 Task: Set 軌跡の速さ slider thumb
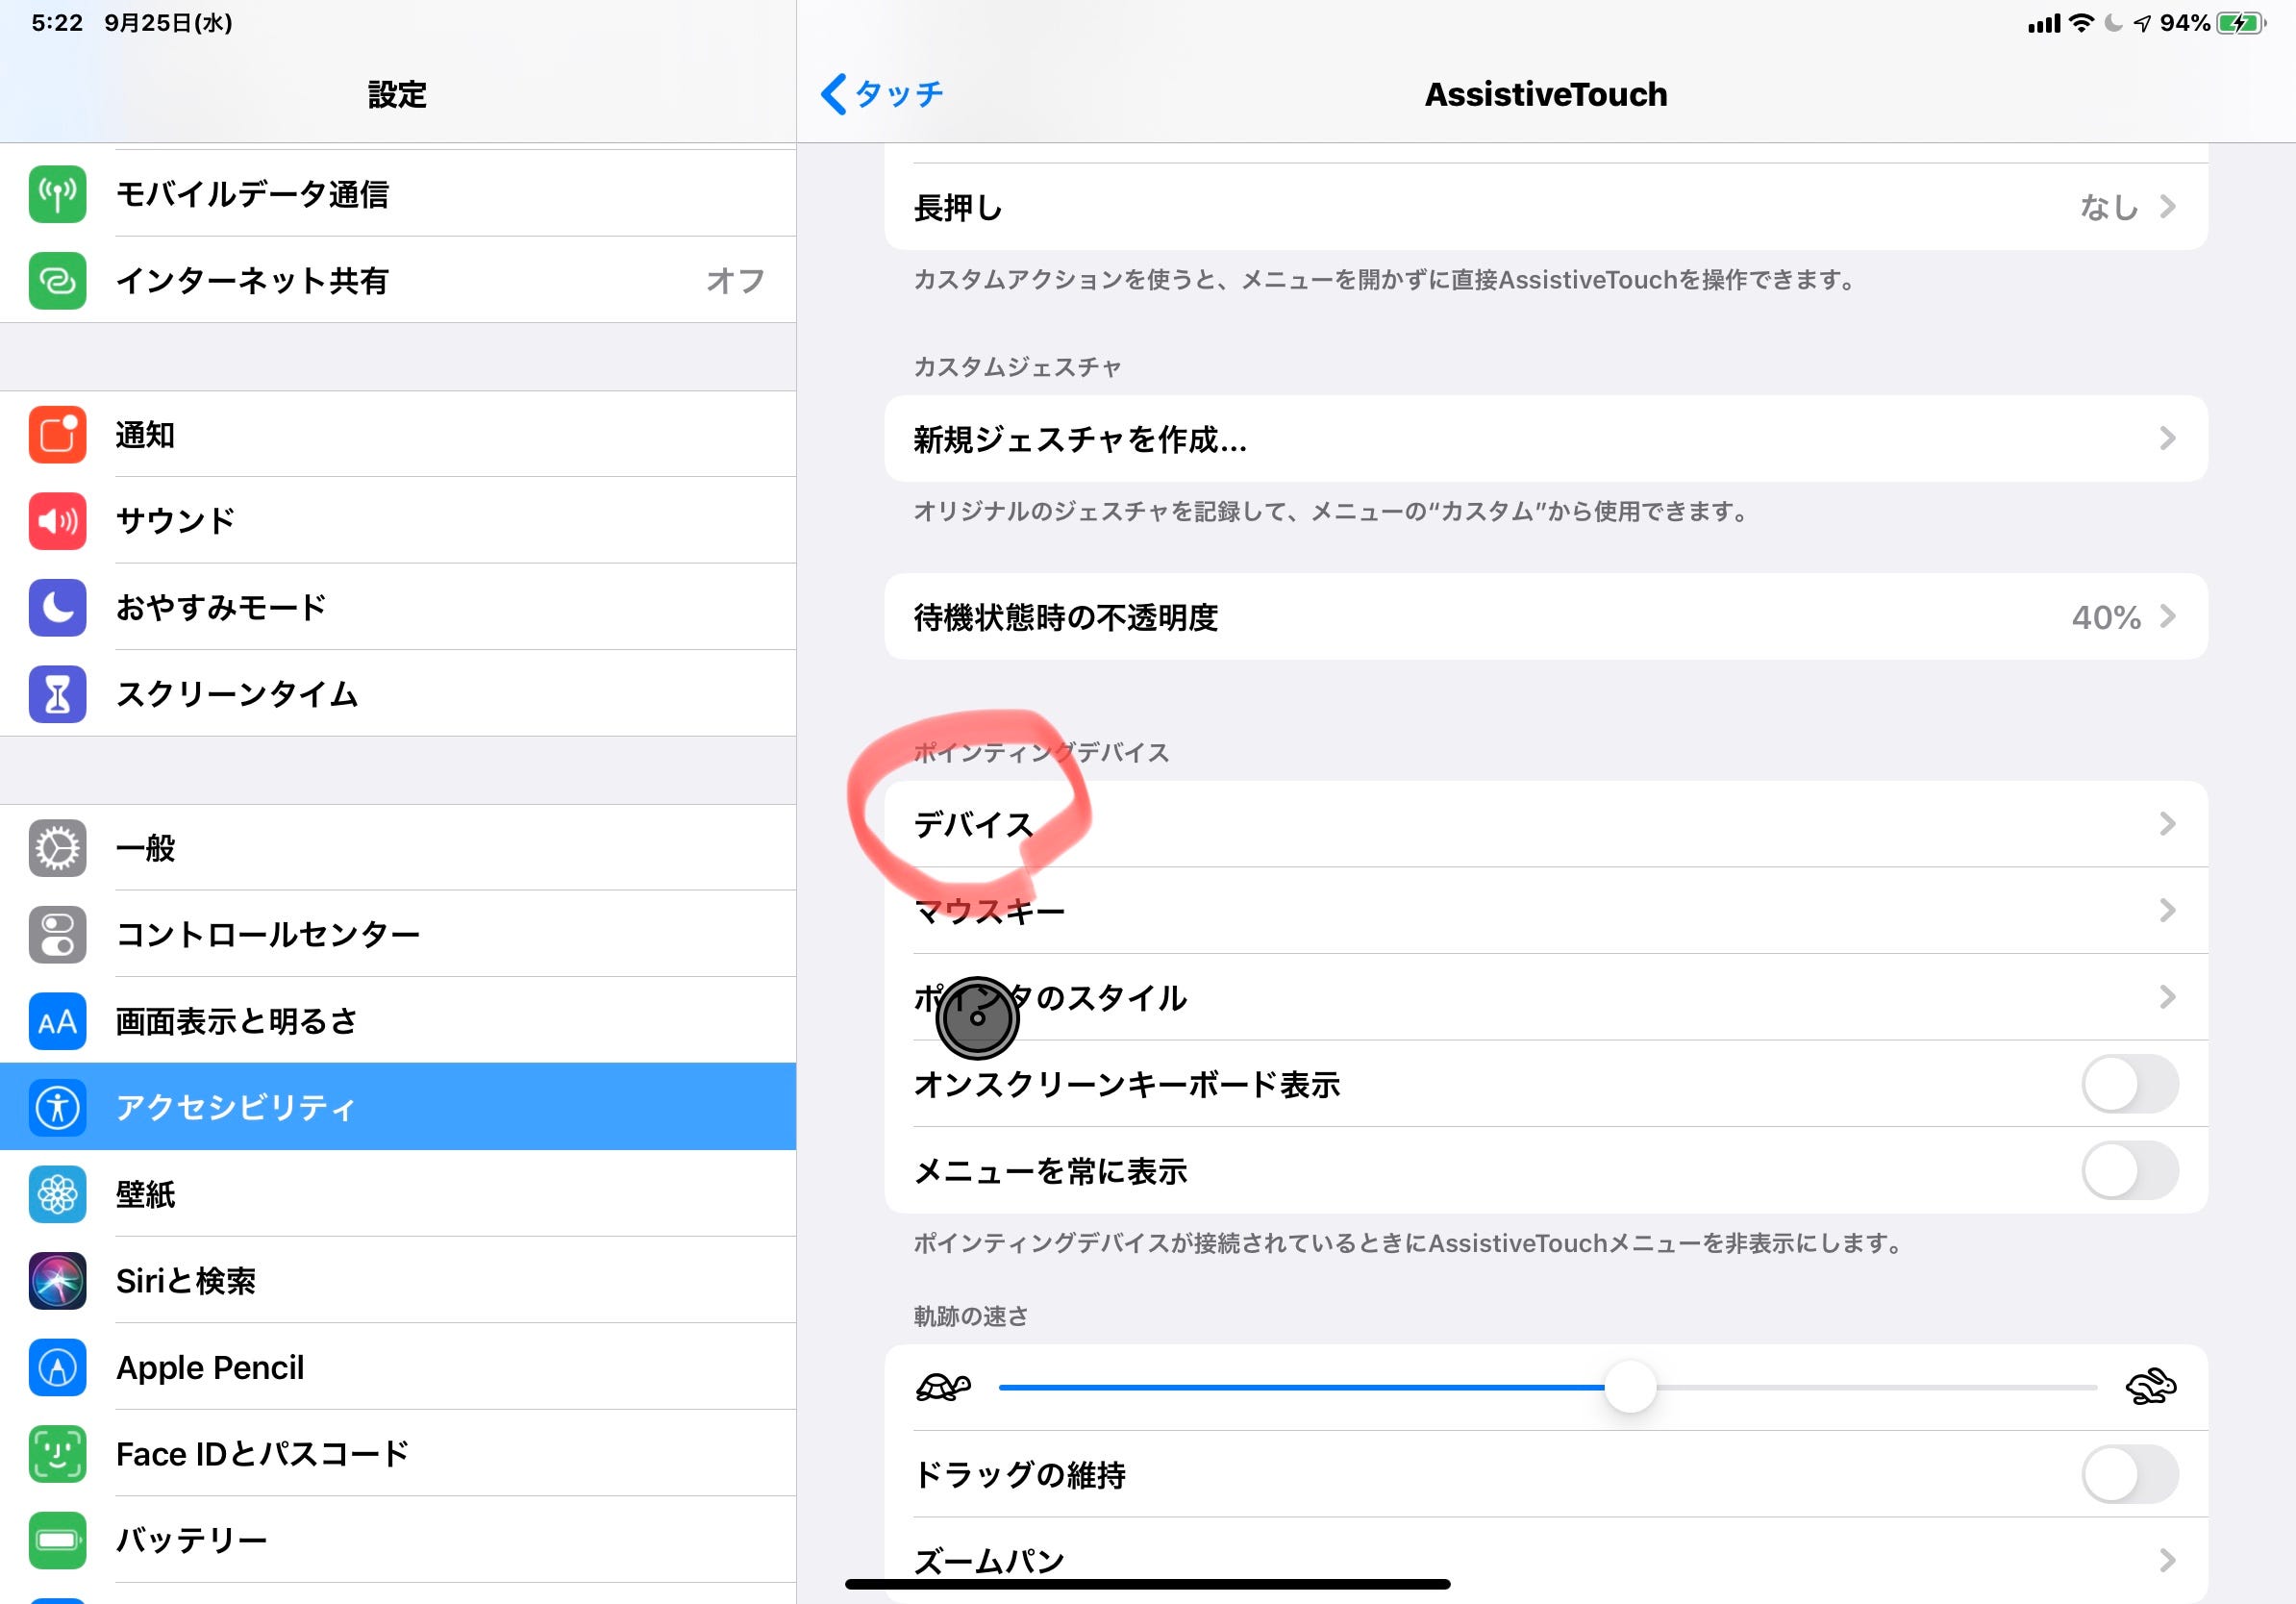pyautogui.click(x=1630, y=1387)
